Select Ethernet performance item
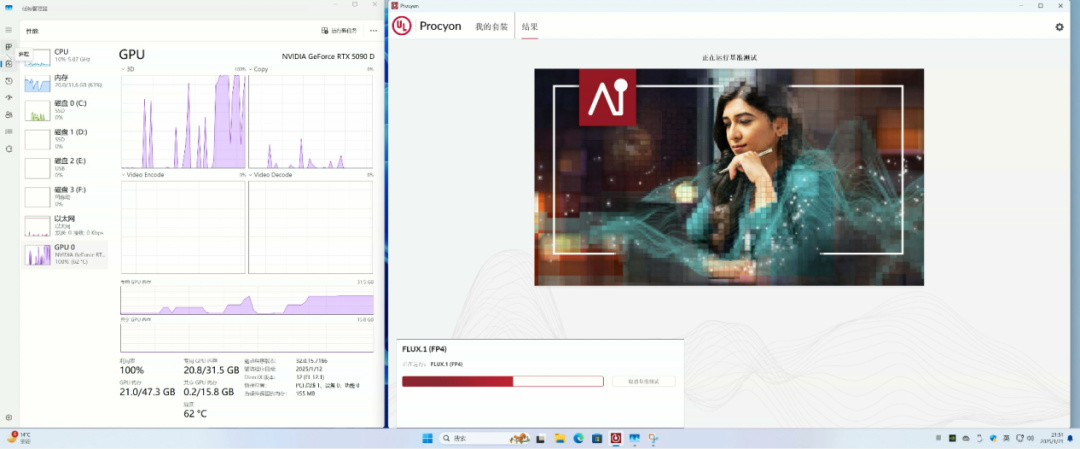Image resolution: width=1080 pixels, height=449 pixels. point(65,226)
